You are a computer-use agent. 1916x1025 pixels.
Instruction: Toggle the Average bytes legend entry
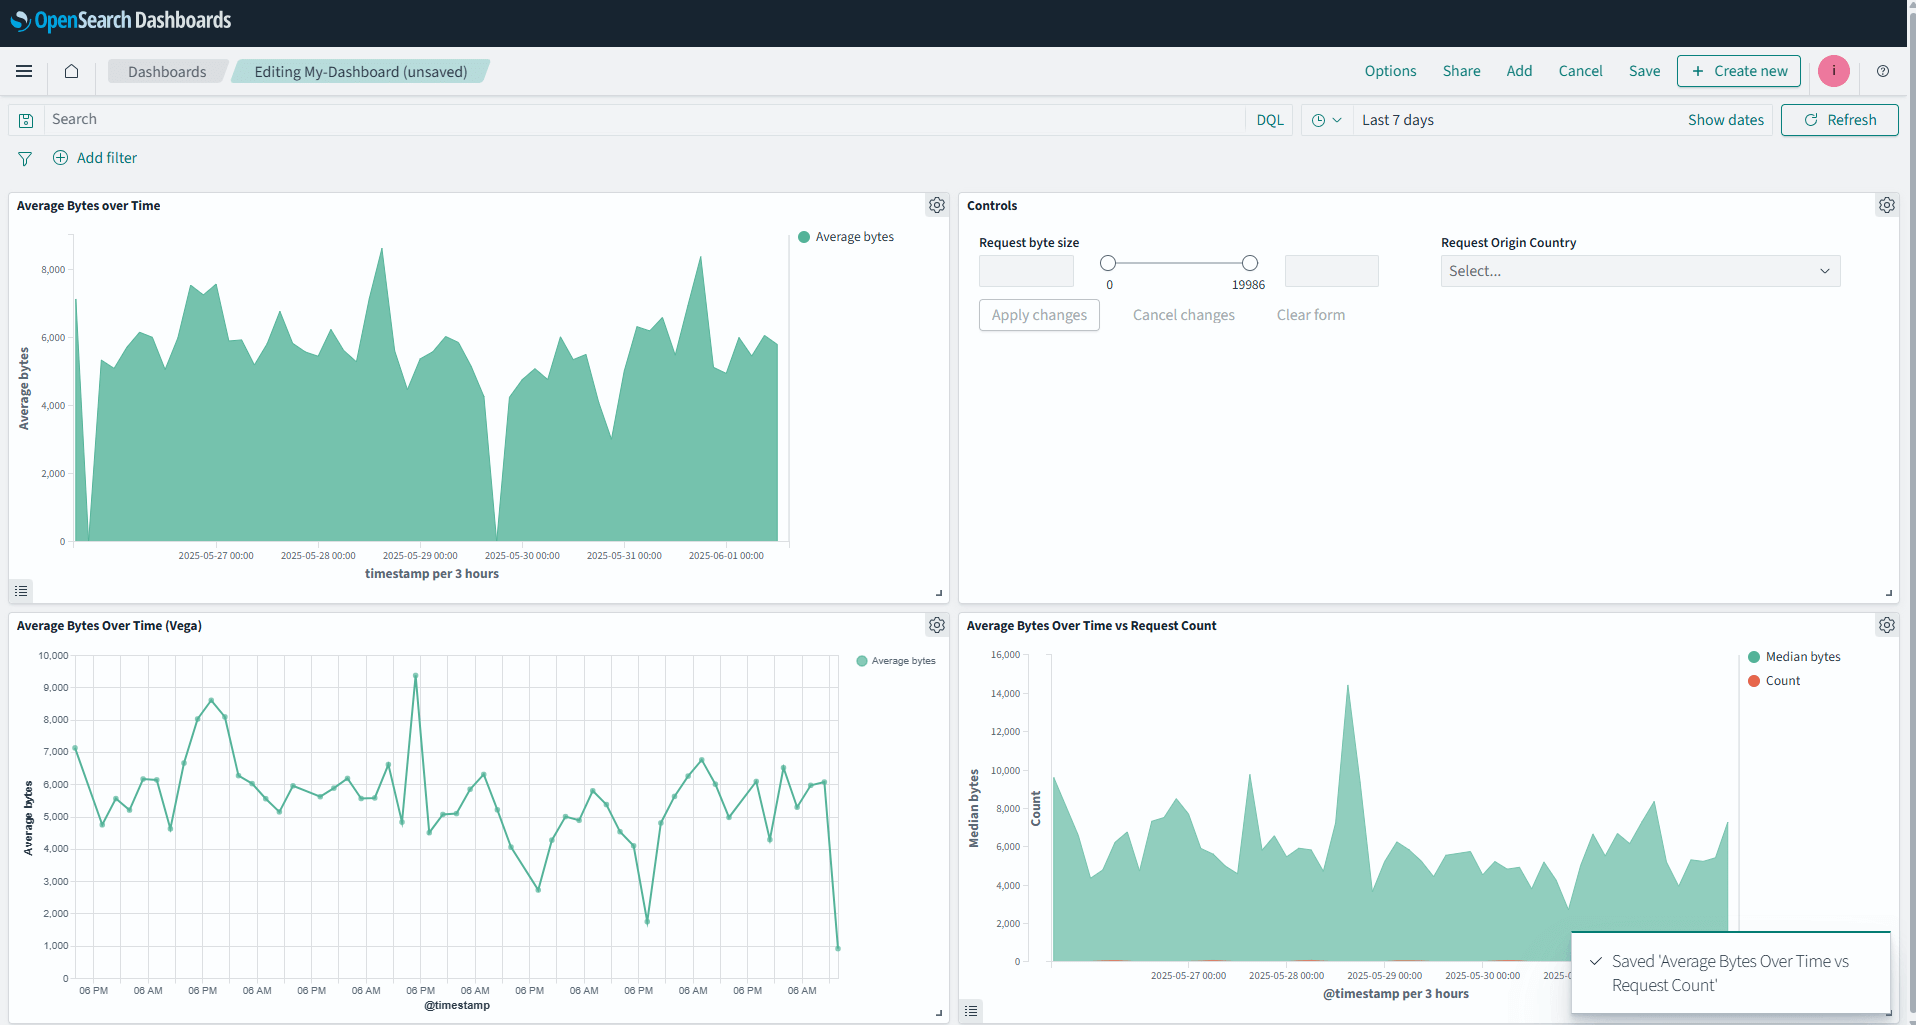pos(845,236)
